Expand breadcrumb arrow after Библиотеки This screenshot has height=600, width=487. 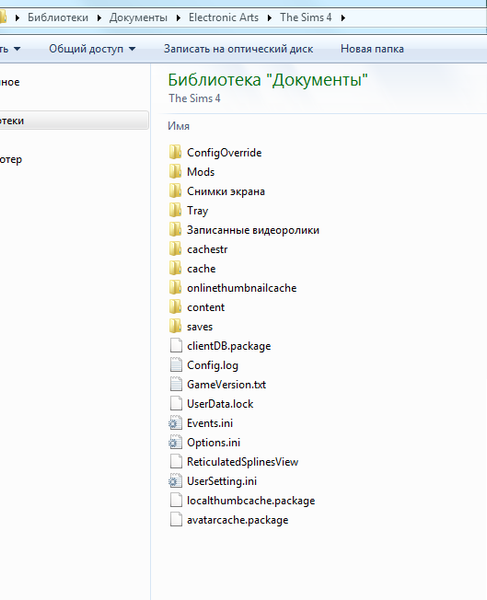click(99, 18)
